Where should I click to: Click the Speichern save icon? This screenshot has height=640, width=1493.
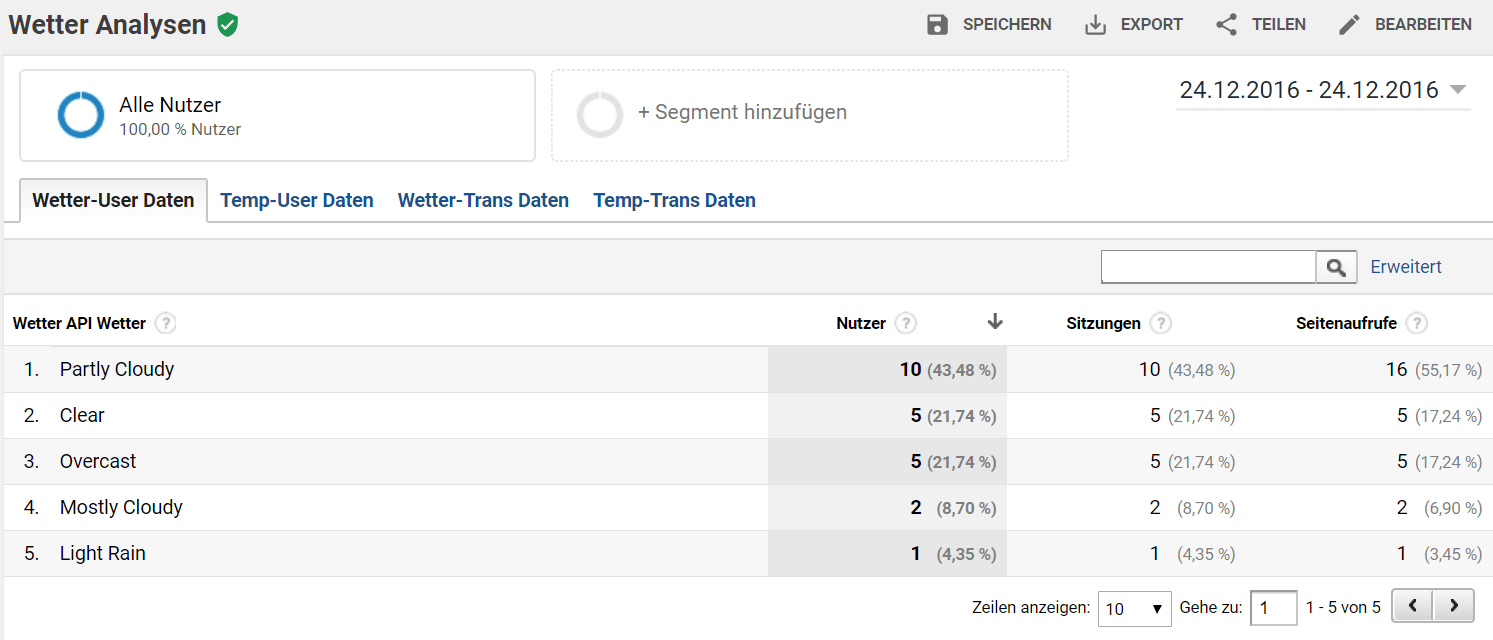[937, 25]
